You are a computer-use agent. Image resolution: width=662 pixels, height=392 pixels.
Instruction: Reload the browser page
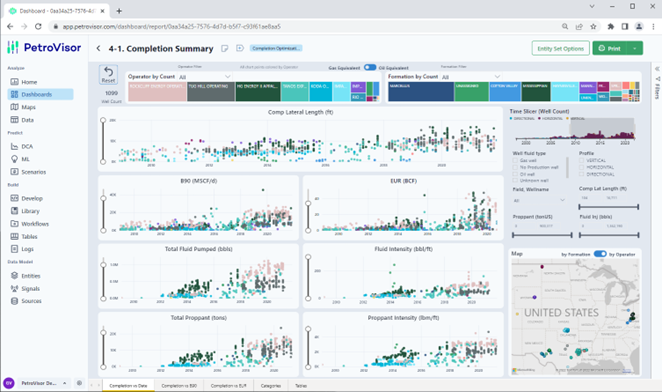(x=38, y=26)
